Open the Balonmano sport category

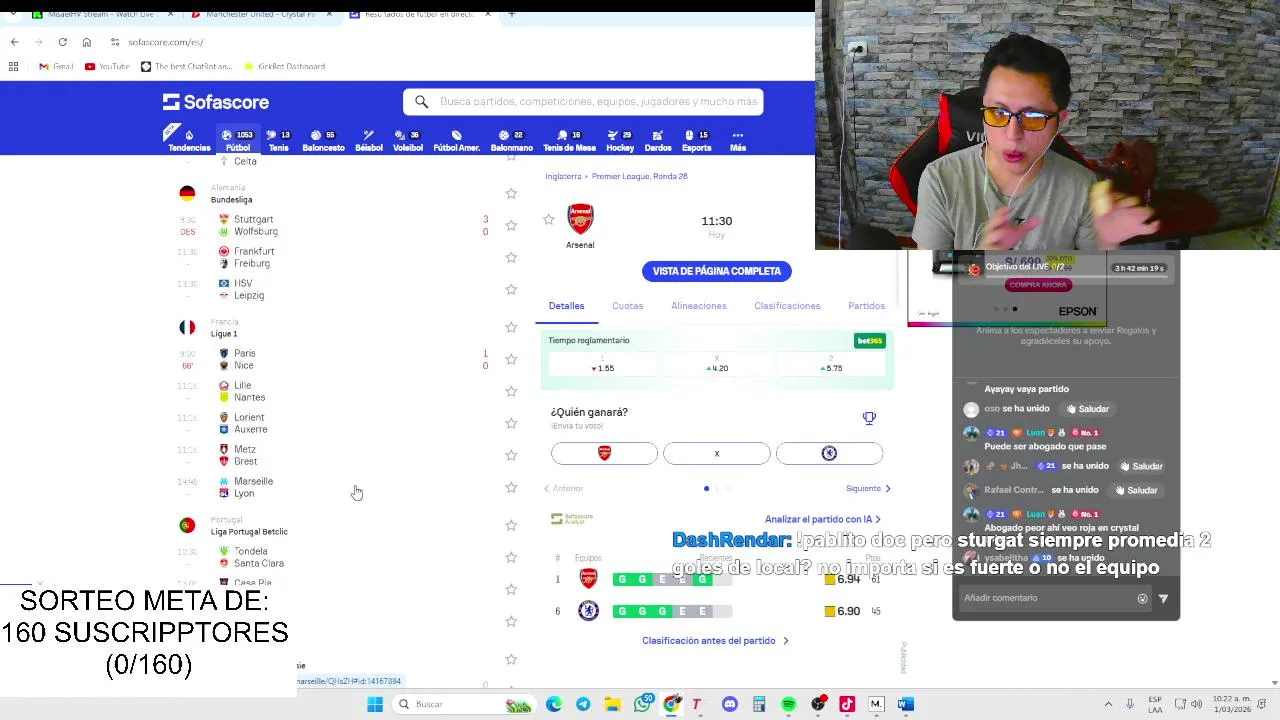click(511, 141)
